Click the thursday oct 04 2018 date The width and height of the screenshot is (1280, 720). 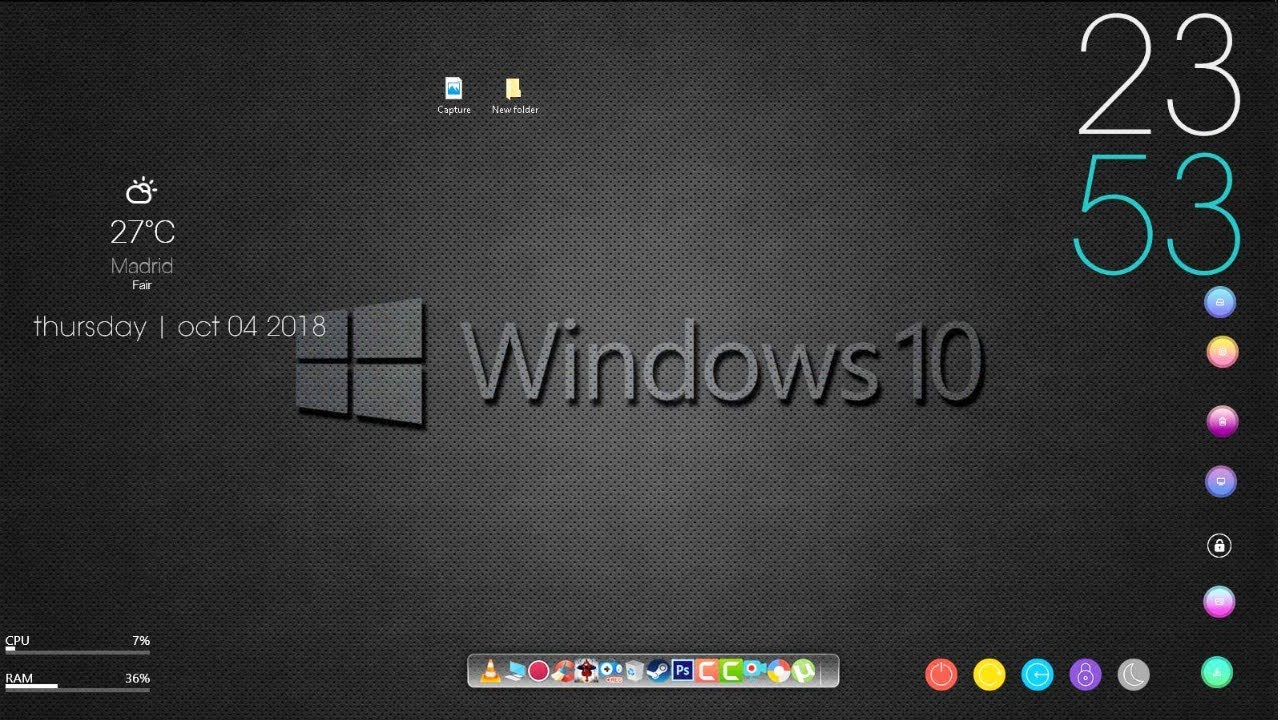[x=180, y=327]
